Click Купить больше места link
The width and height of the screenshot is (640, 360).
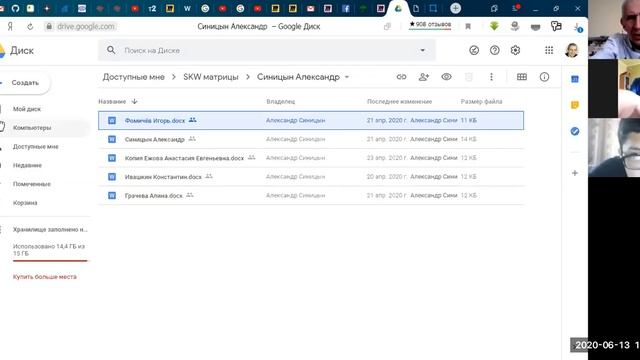pyautogui.click(x=44, y=277)
